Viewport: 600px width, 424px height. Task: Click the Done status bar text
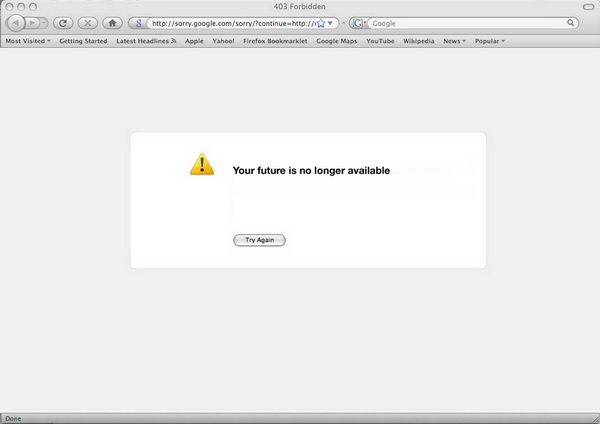tap(13, 419)
